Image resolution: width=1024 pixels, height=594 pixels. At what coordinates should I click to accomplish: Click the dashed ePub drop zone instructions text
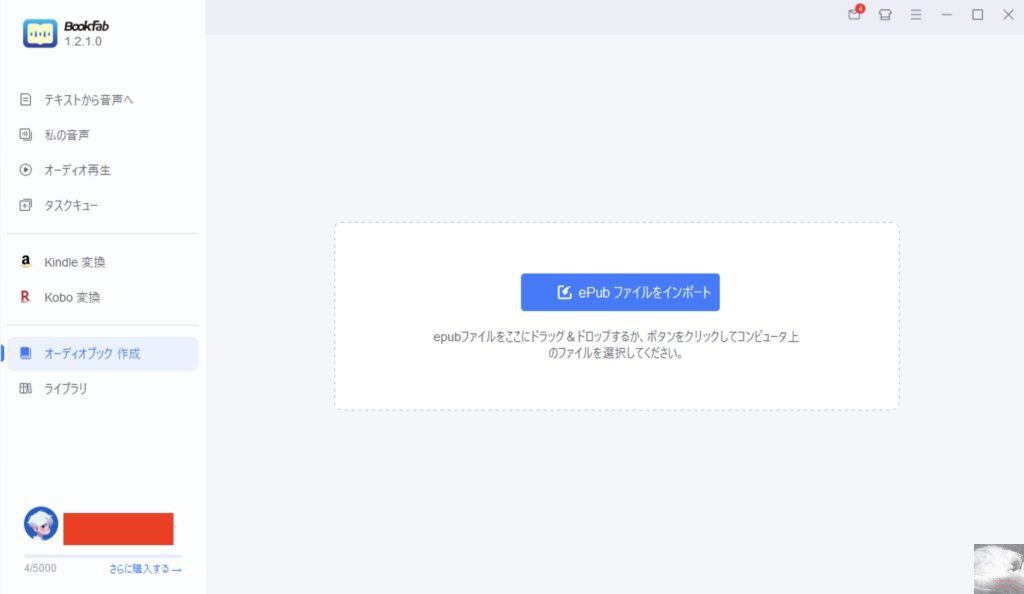click(616, 345)
